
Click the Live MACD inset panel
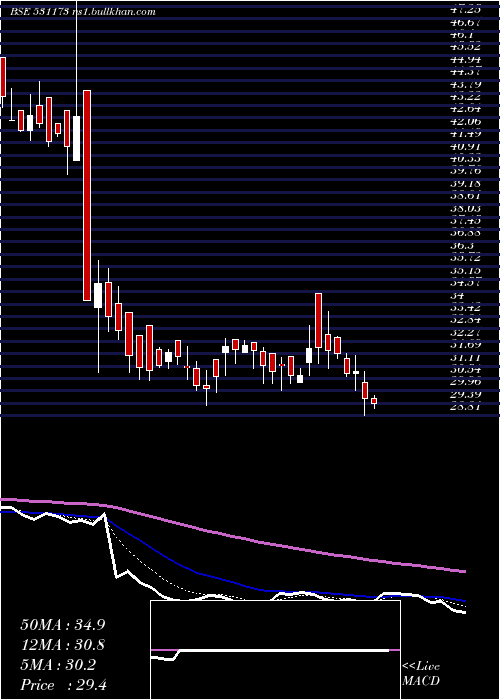275,650
